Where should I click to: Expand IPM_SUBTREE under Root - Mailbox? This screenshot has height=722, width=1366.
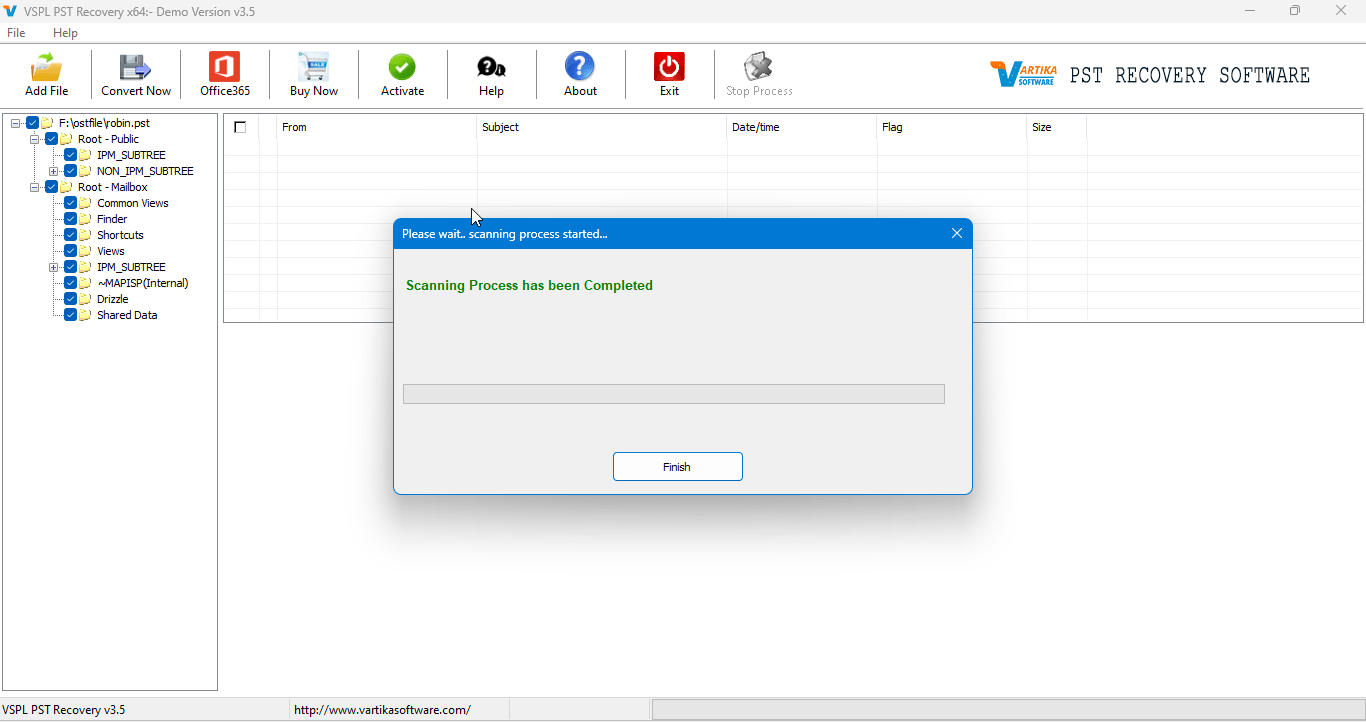coord(54,267)
